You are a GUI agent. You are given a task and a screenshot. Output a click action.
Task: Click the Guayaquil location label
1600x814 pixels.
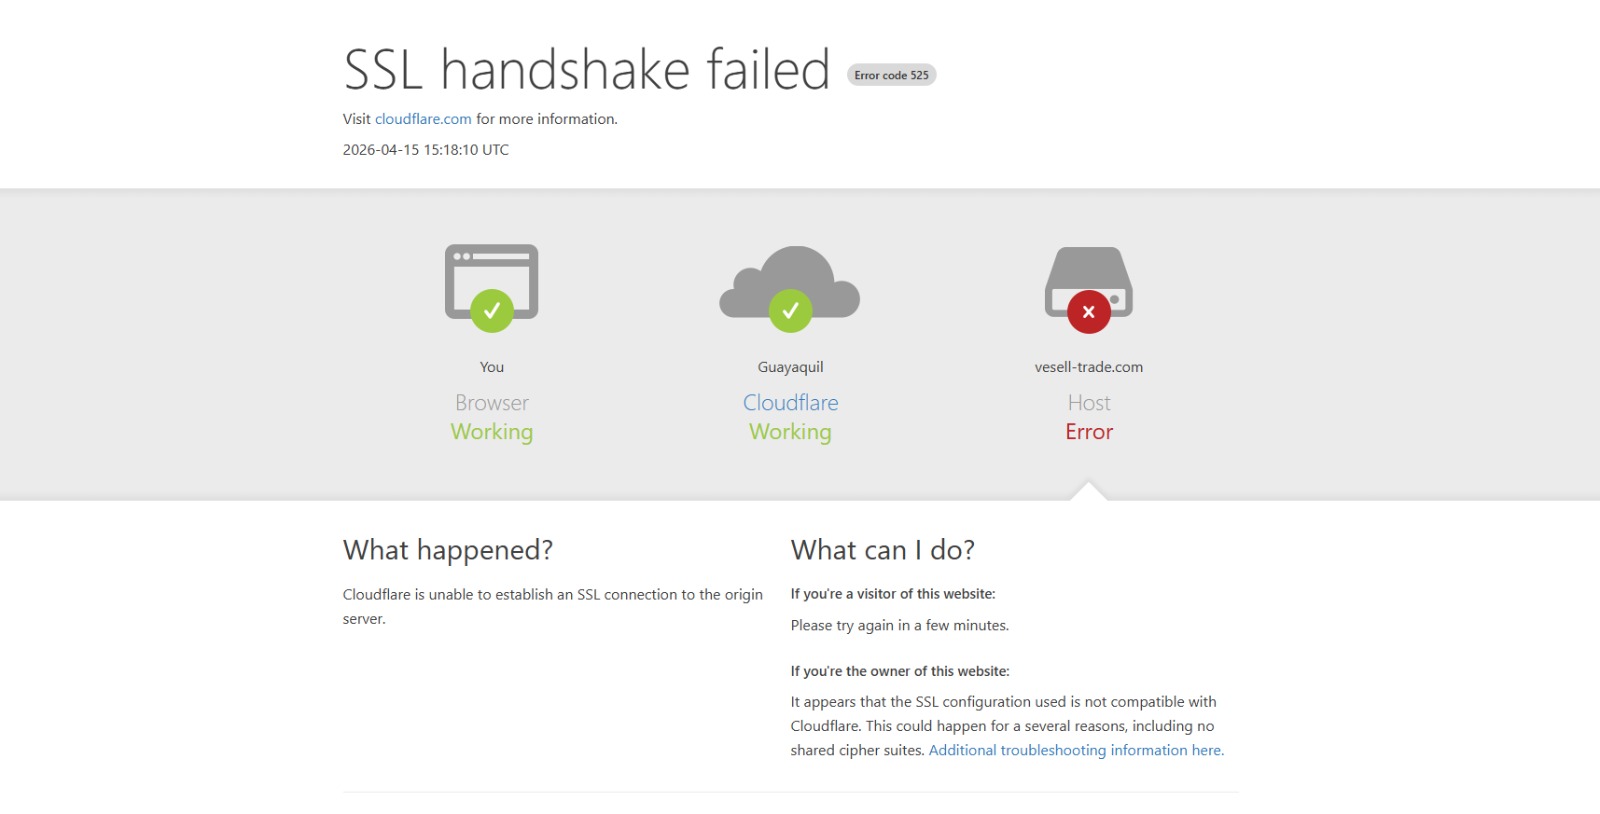click(790, 367)
